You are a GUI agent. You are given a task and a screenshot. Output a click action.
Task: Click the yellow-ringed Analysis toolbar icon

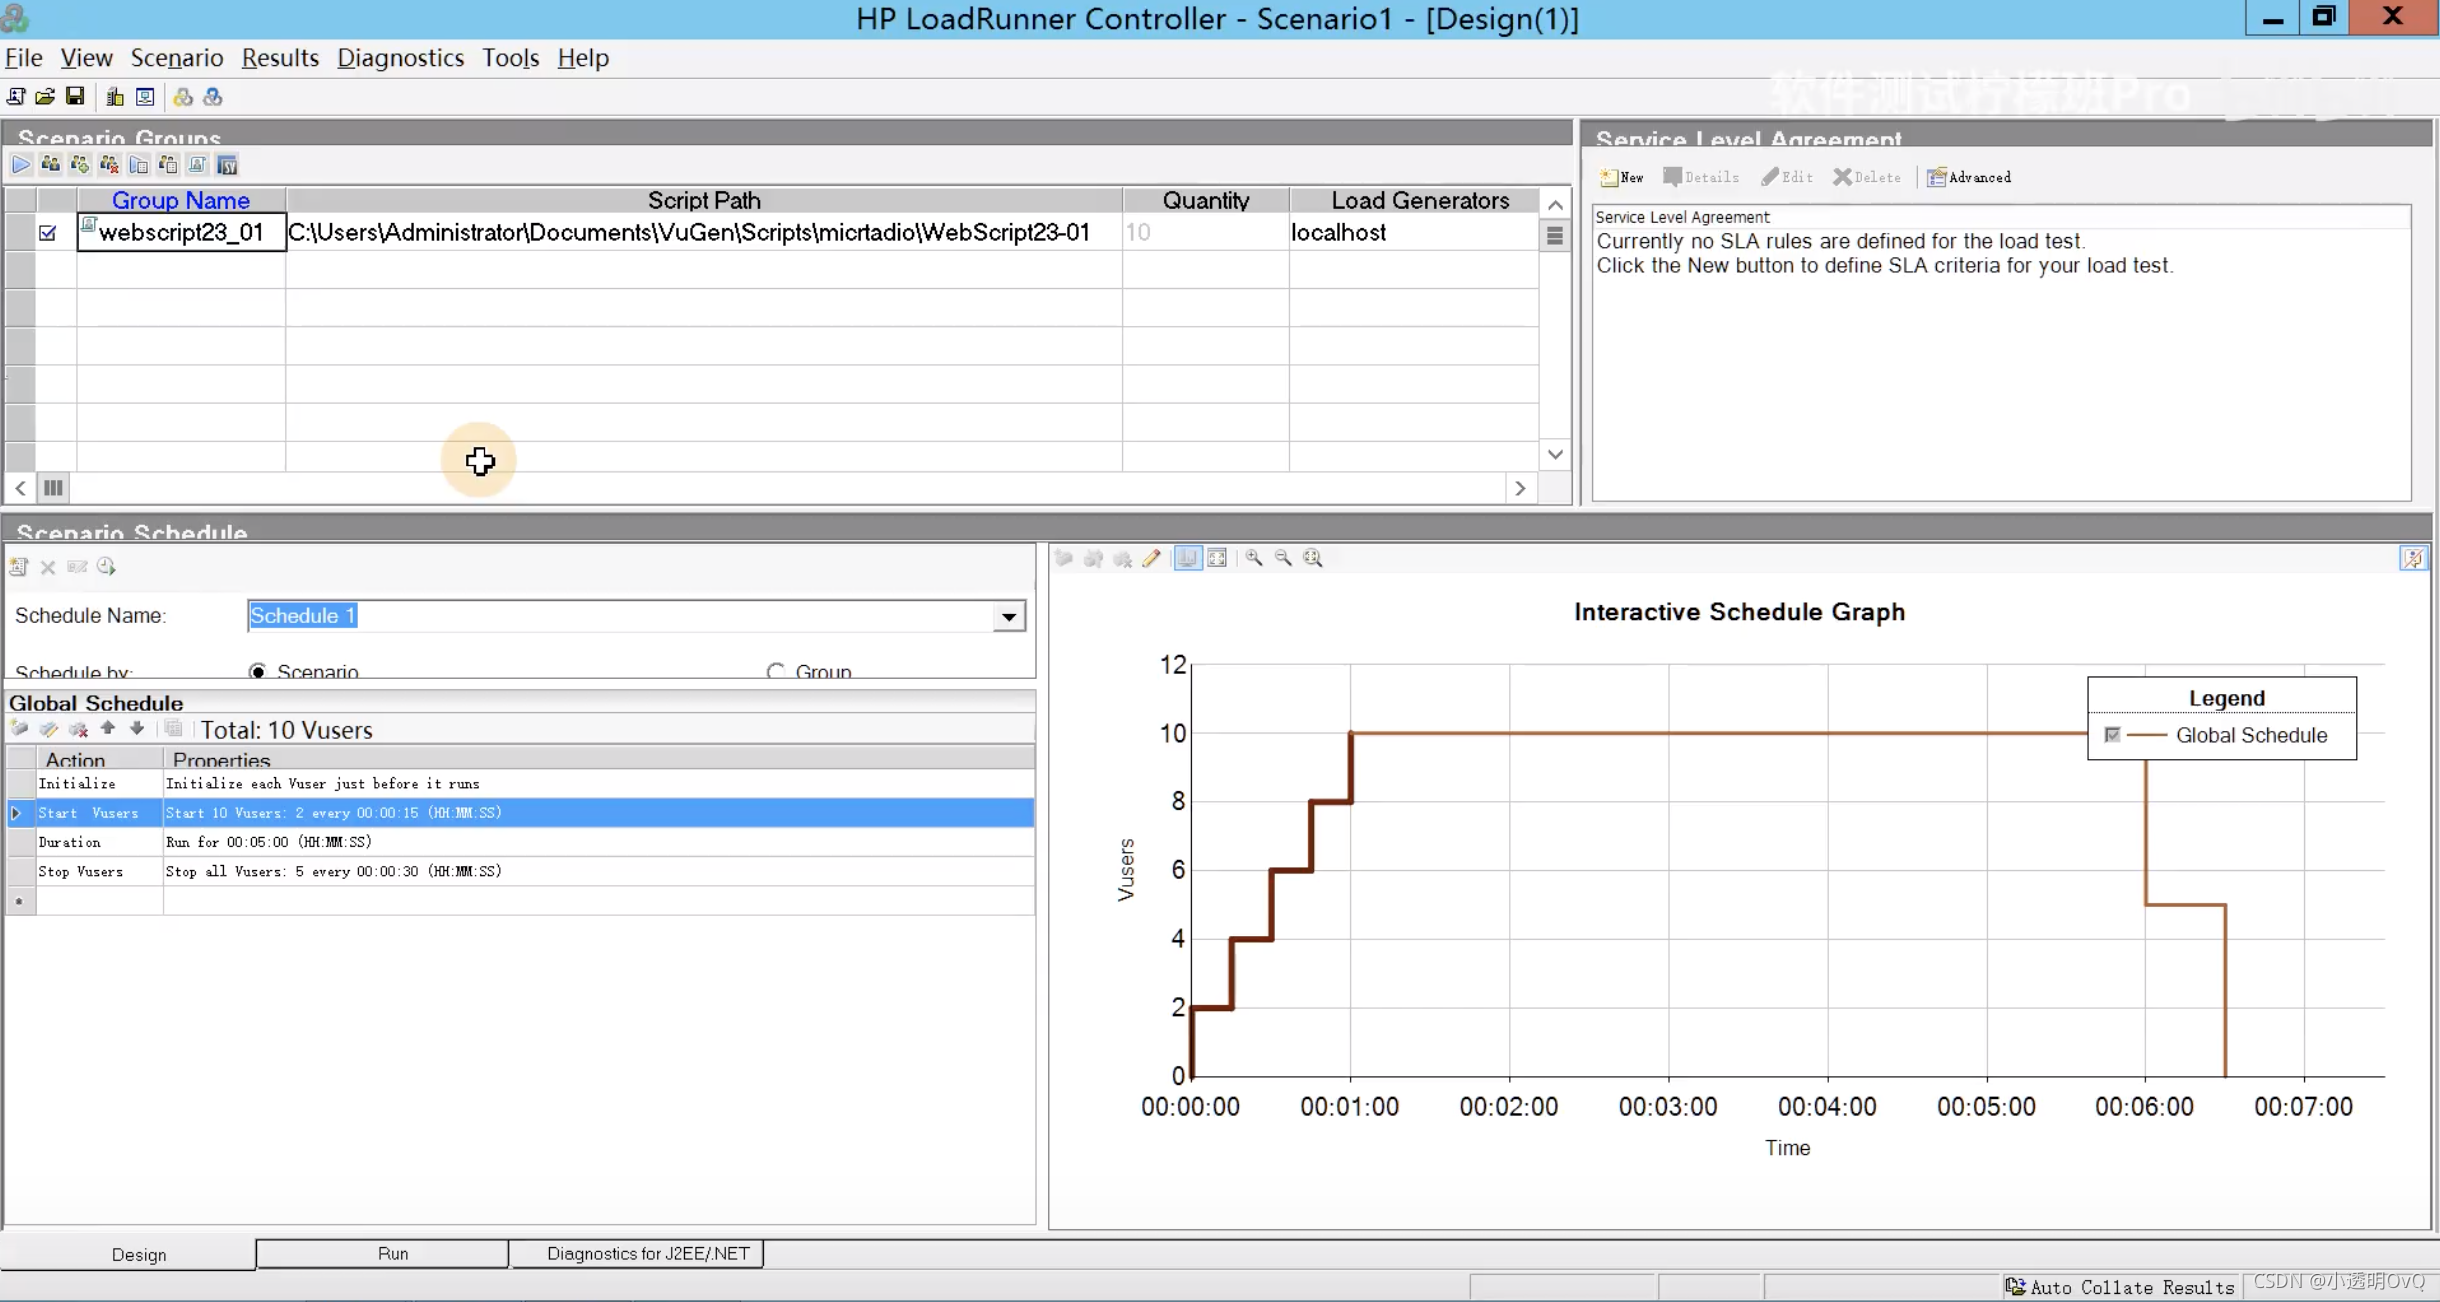[183, 96]
